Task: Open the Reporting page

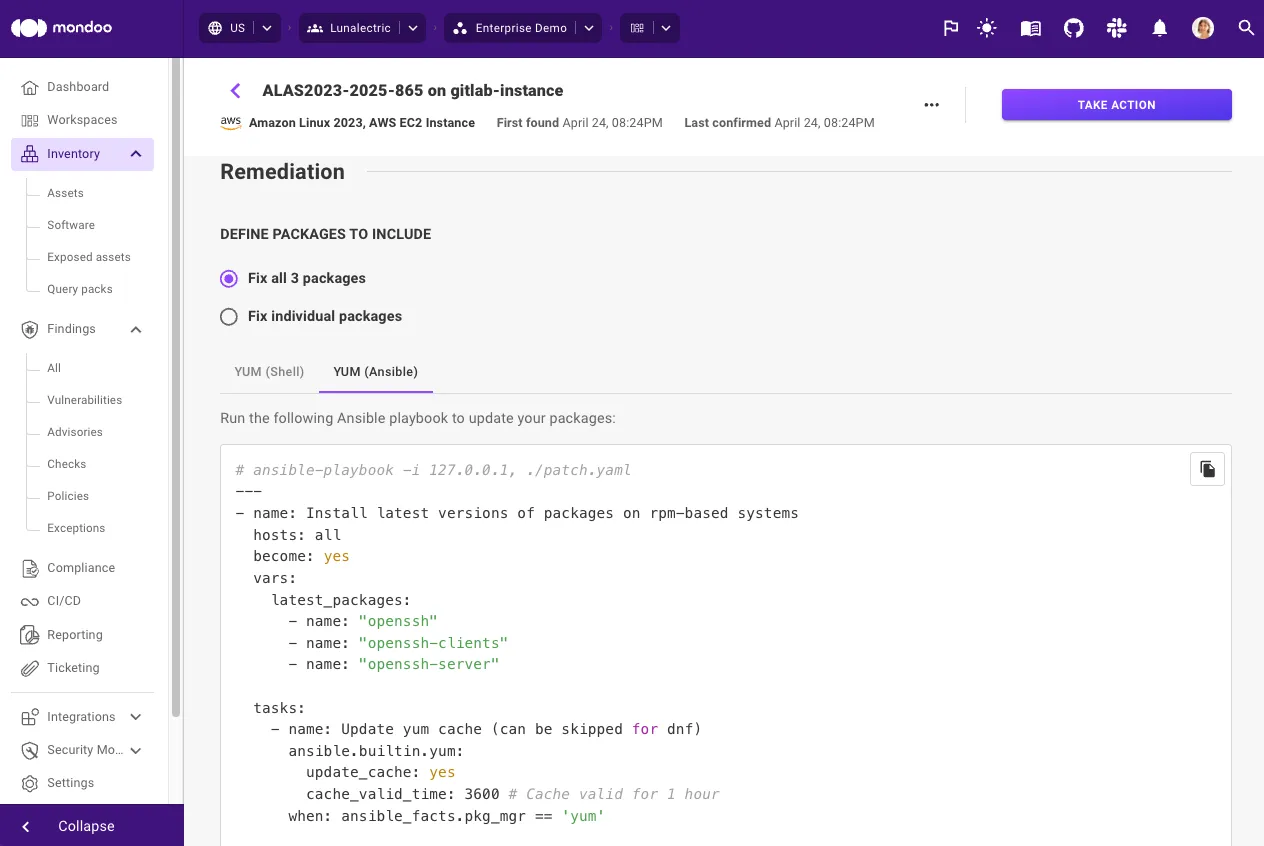Action: click(75, 635)
